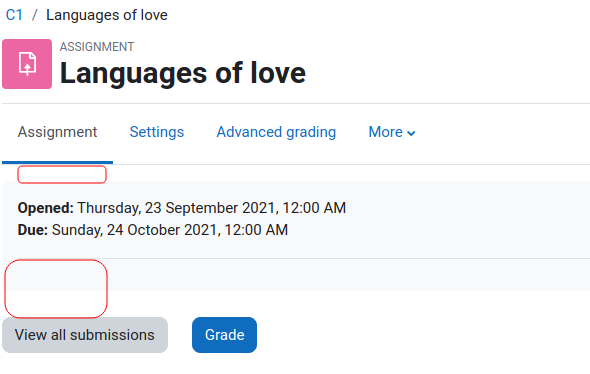Click the large empty red rounded box
This screenshot has height=374, width=590.
(56, 289)
